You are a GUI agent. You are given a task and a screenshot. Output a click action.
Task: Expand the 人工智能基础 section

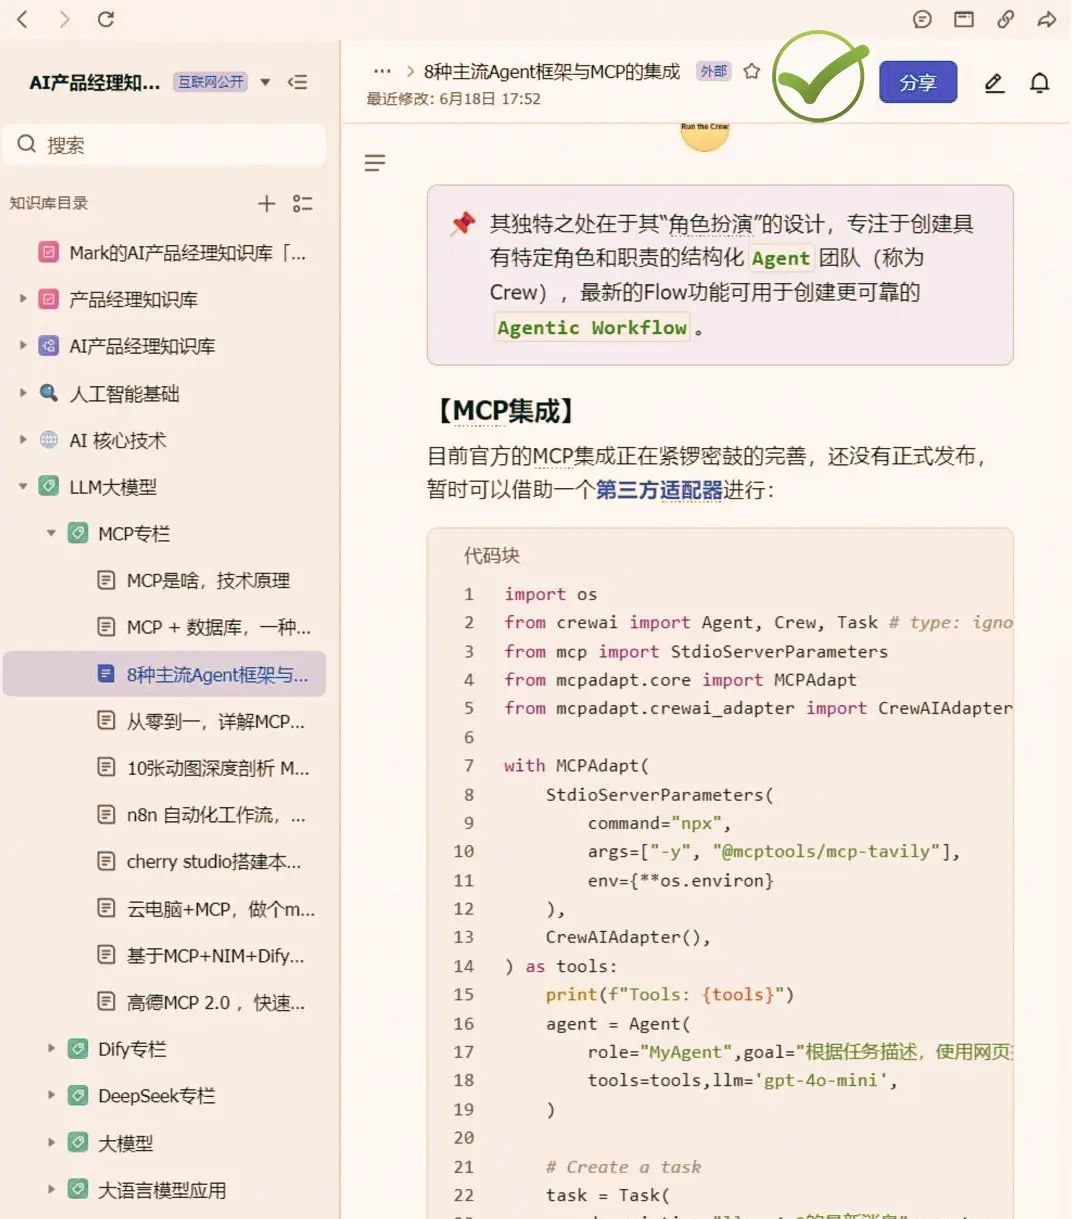pos(22,393)
